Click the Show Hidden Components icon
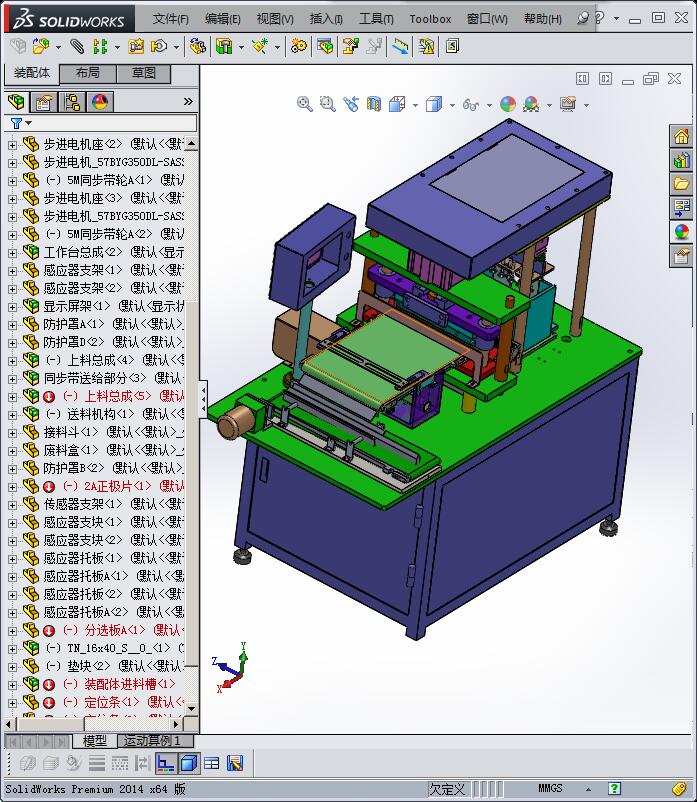Image resolution: width=697 pixels, height=802 pixels. coord(197,47)
